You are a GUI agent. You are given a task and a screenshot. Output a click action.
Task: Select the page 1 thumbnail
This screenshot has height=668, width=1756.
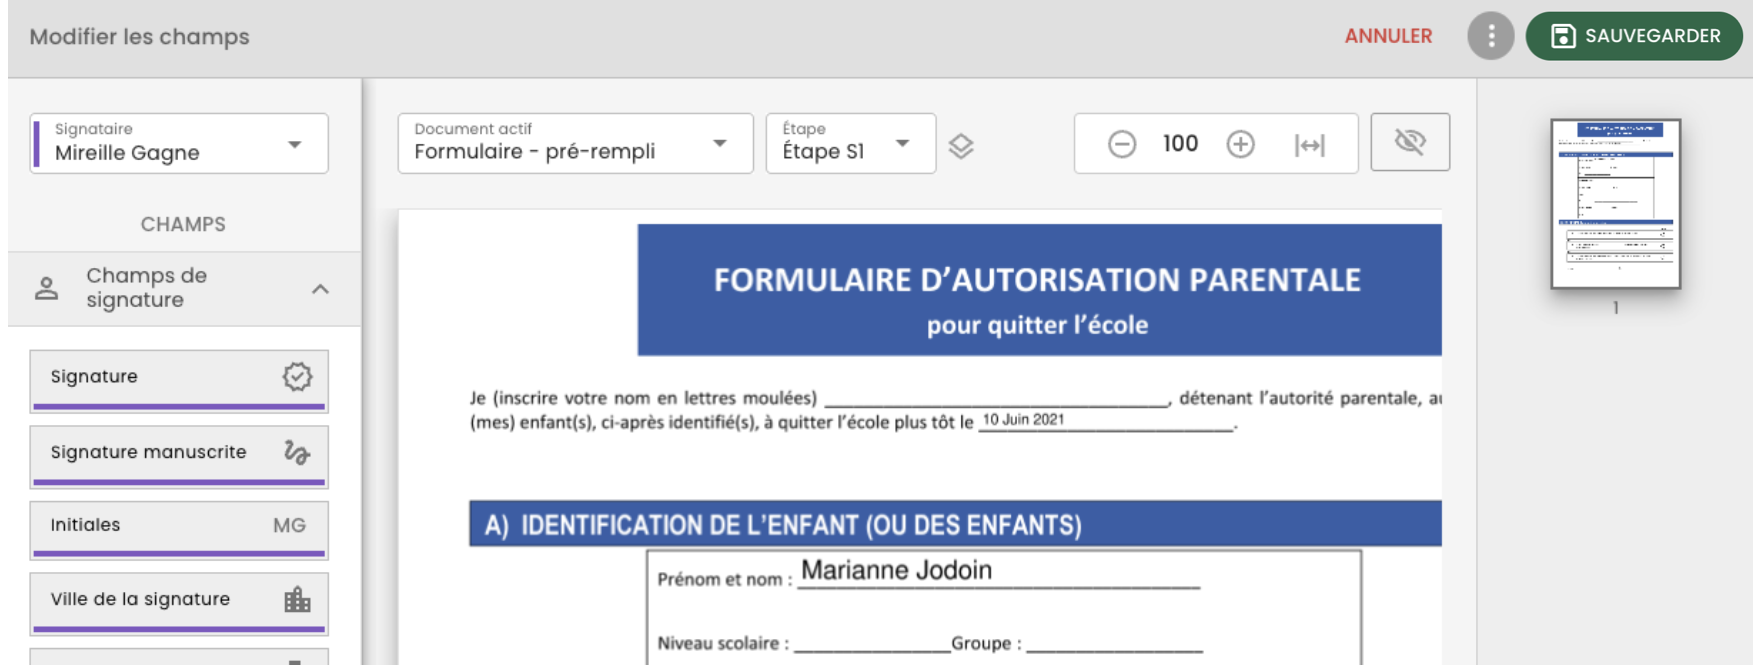tap(1615, 204)
